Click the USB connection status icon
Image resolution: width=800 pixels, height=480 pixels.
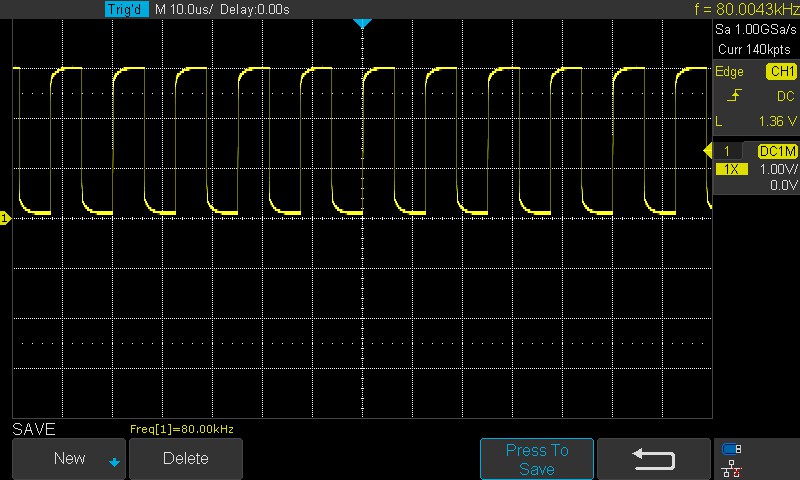(731, 448)
